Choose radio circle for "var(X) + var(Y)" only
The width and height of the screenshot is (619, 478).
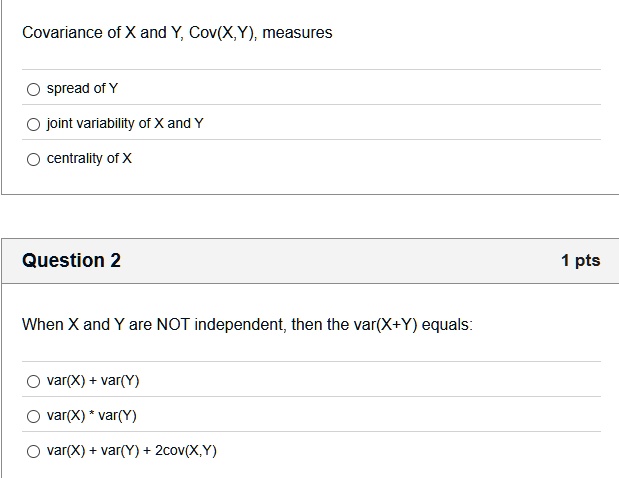click(x=33, y=381)
